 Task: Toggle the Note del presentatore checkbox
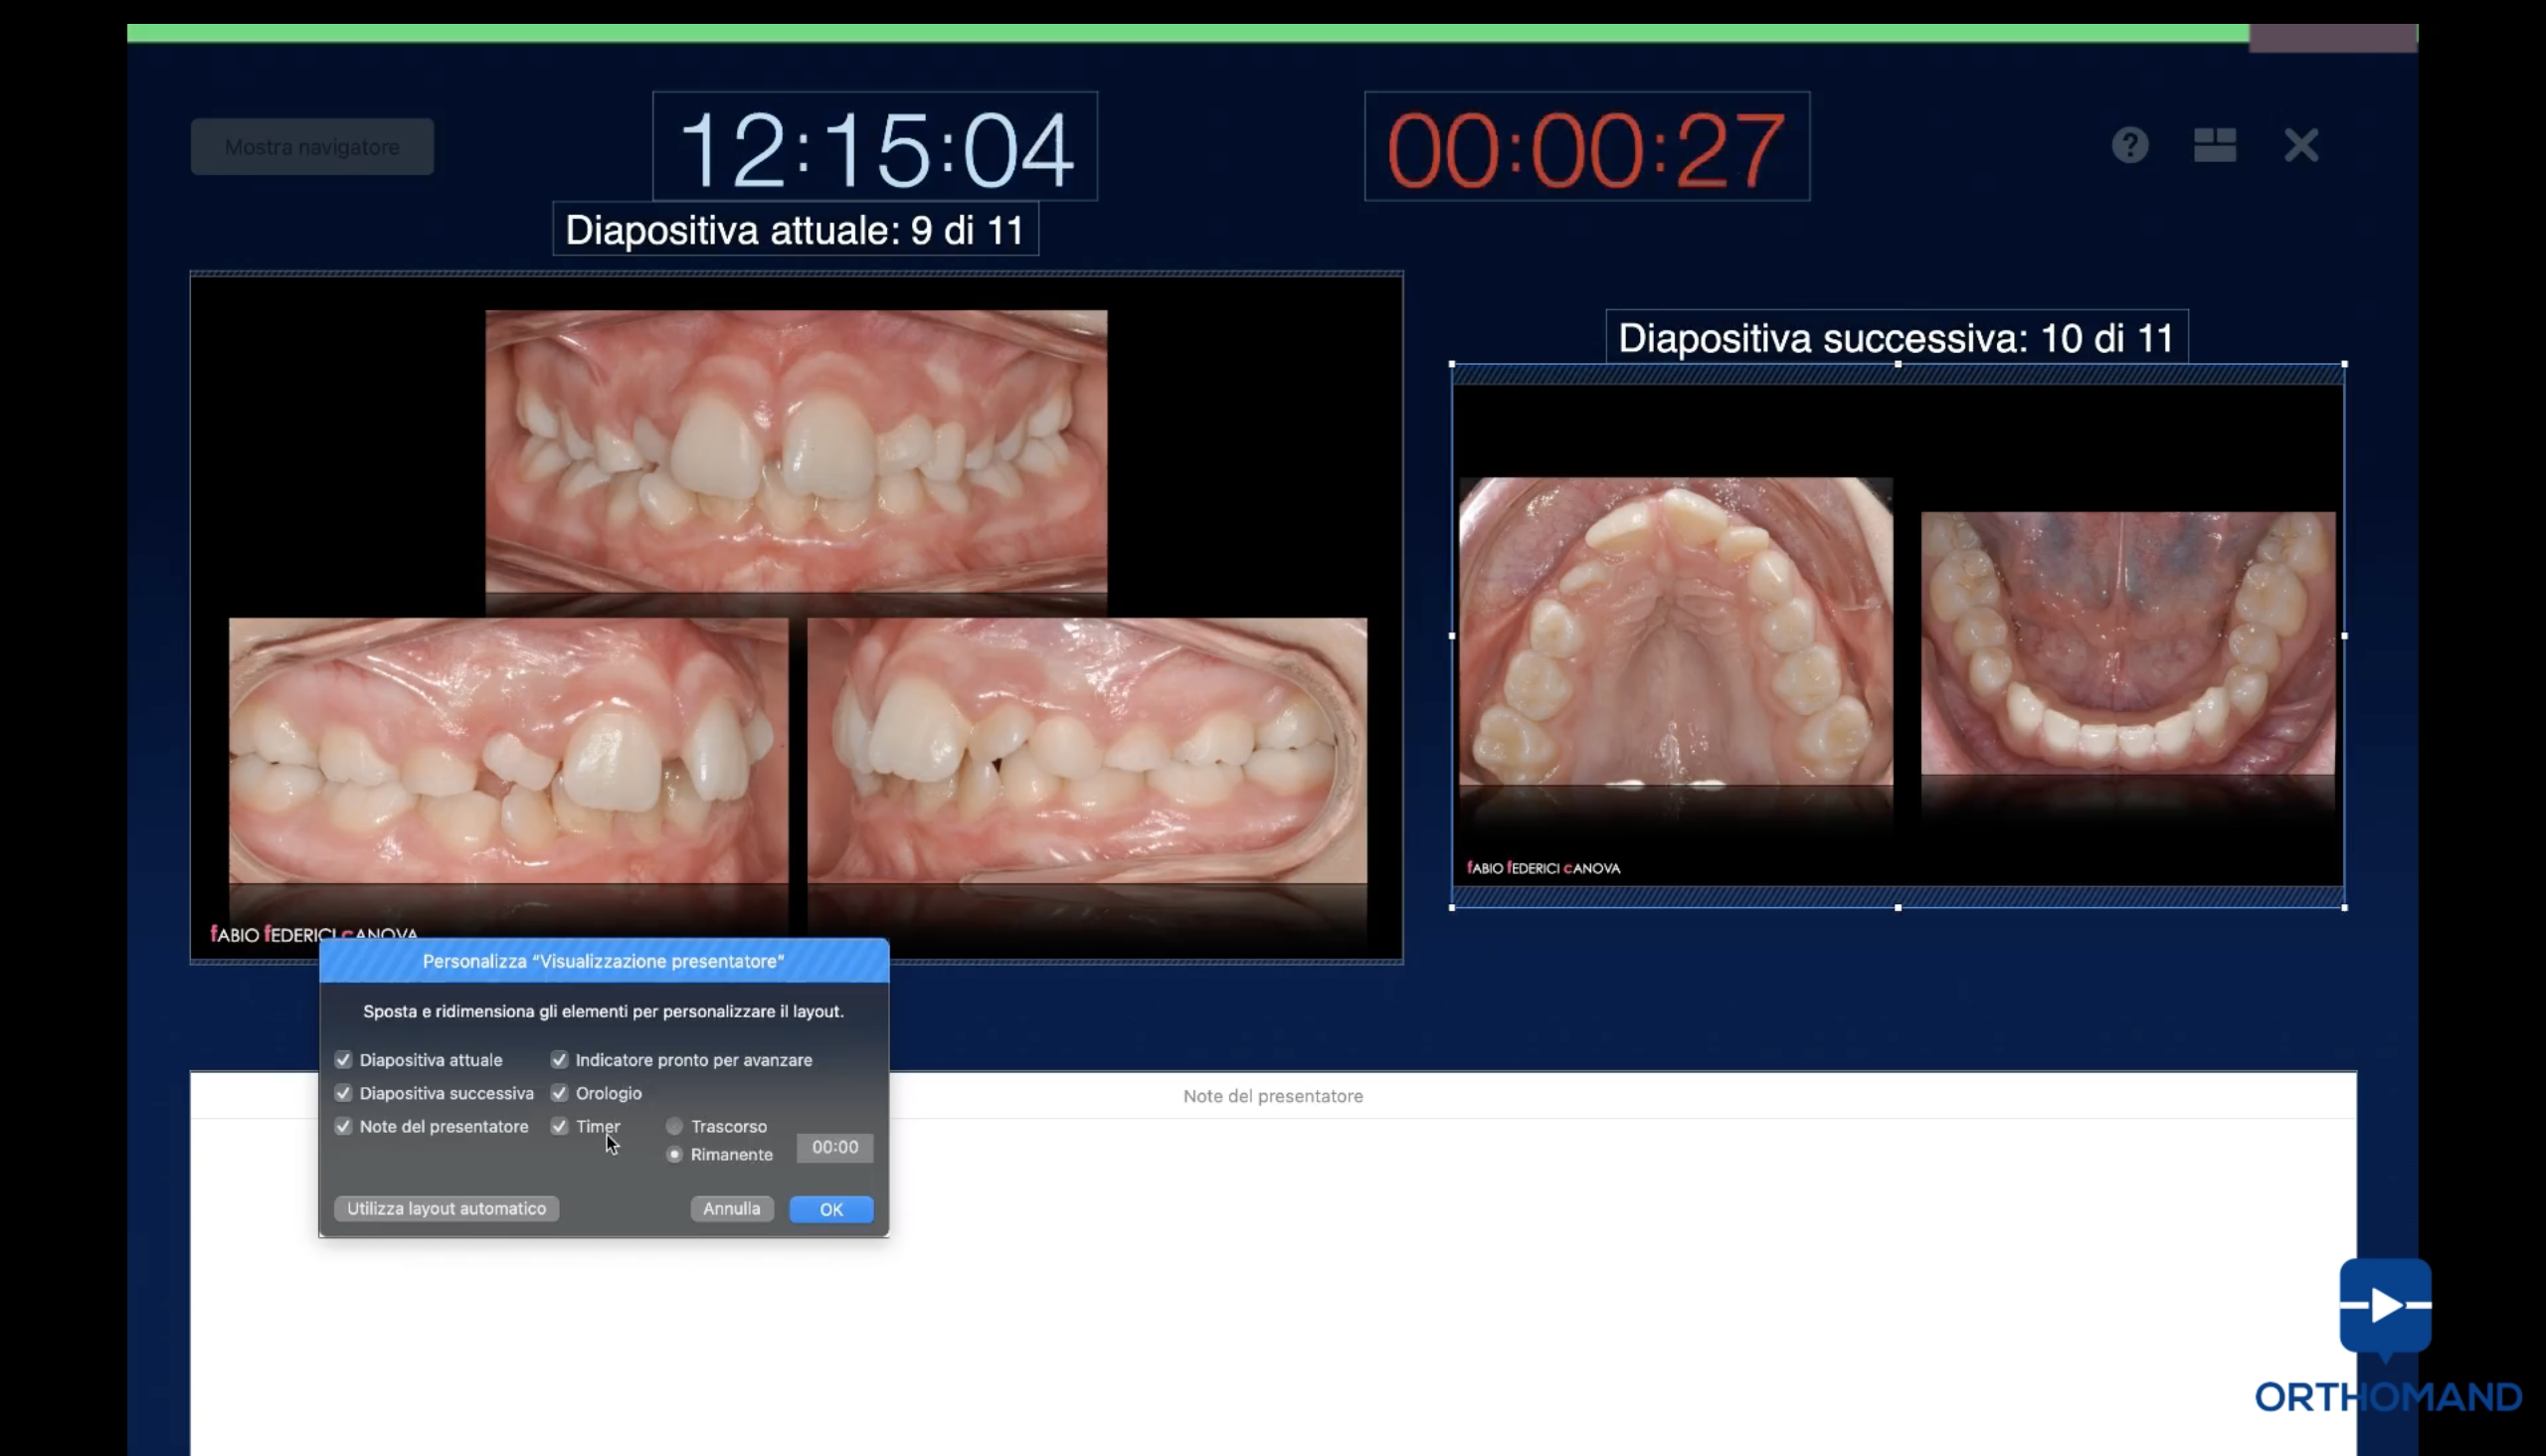pyautogui.click(x=344, y=1126)
